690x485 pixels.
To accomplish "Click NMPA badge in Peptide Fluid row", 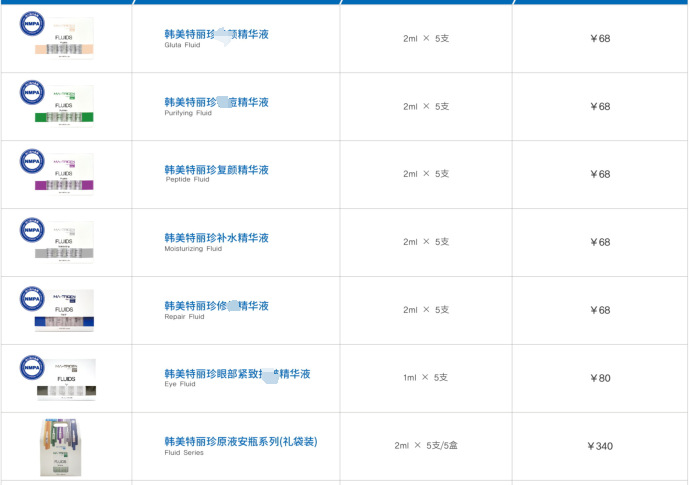I will (32, 161).
